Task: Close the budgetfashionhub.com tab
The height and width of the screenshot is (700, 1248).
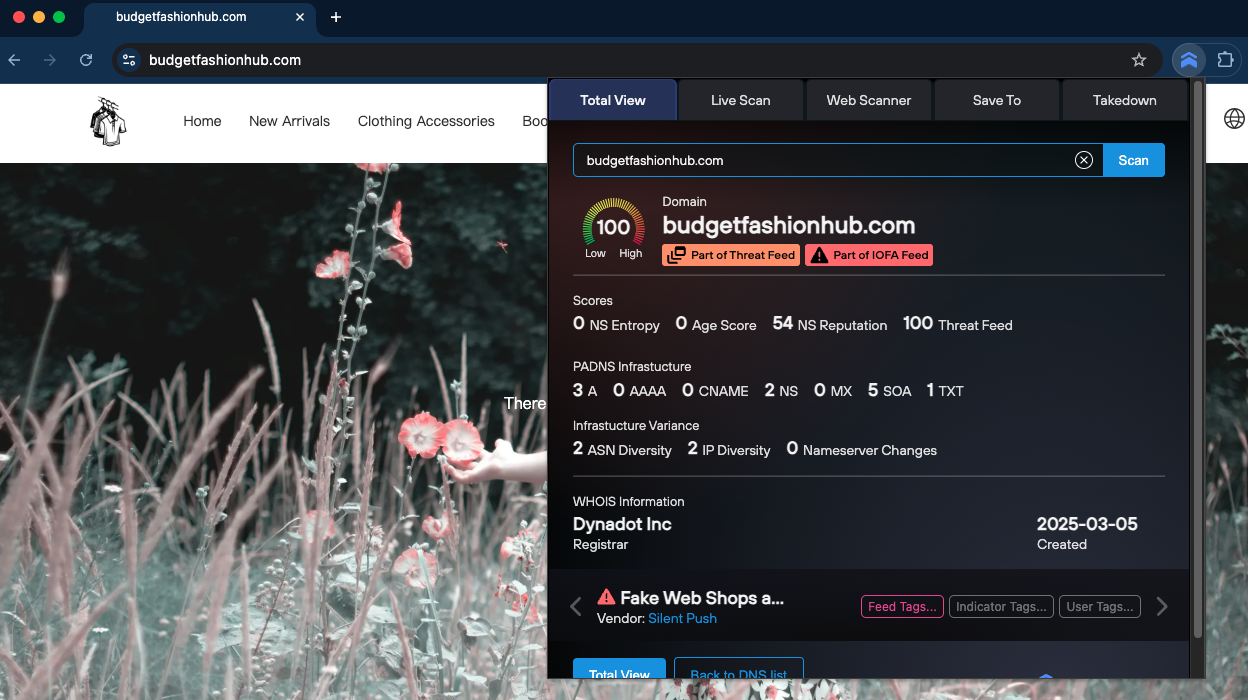Action: point(299,17)
